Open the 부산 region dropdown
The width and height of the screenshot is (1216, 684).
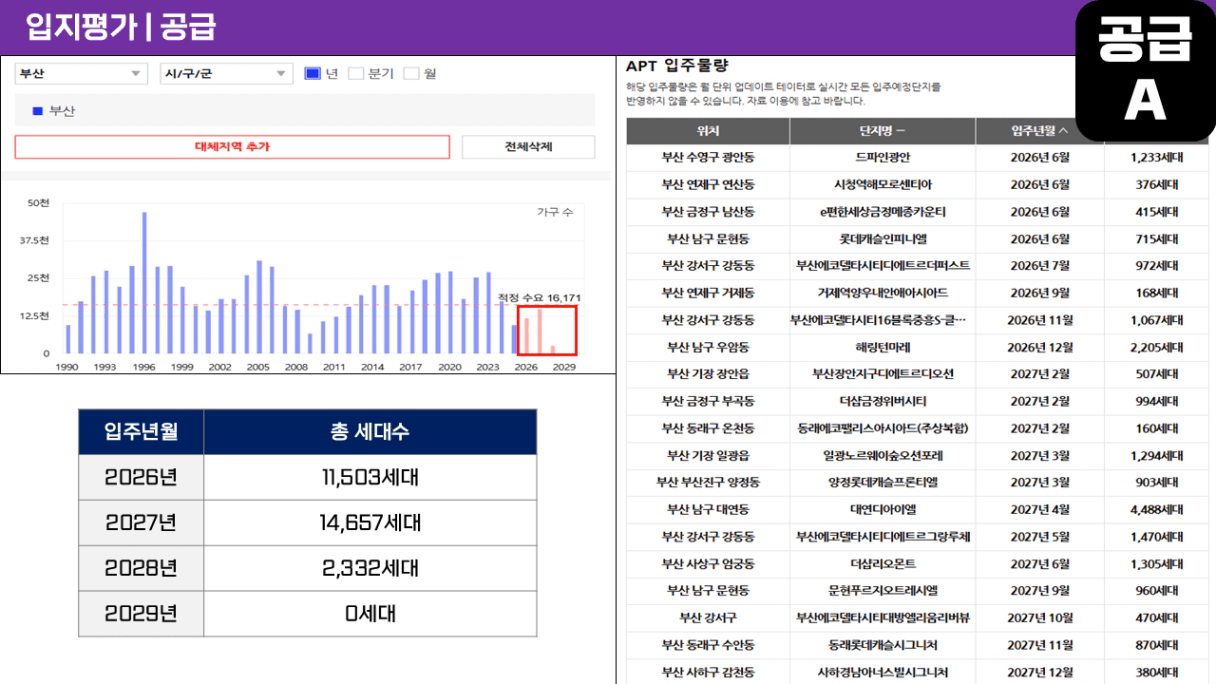[81, 74]
